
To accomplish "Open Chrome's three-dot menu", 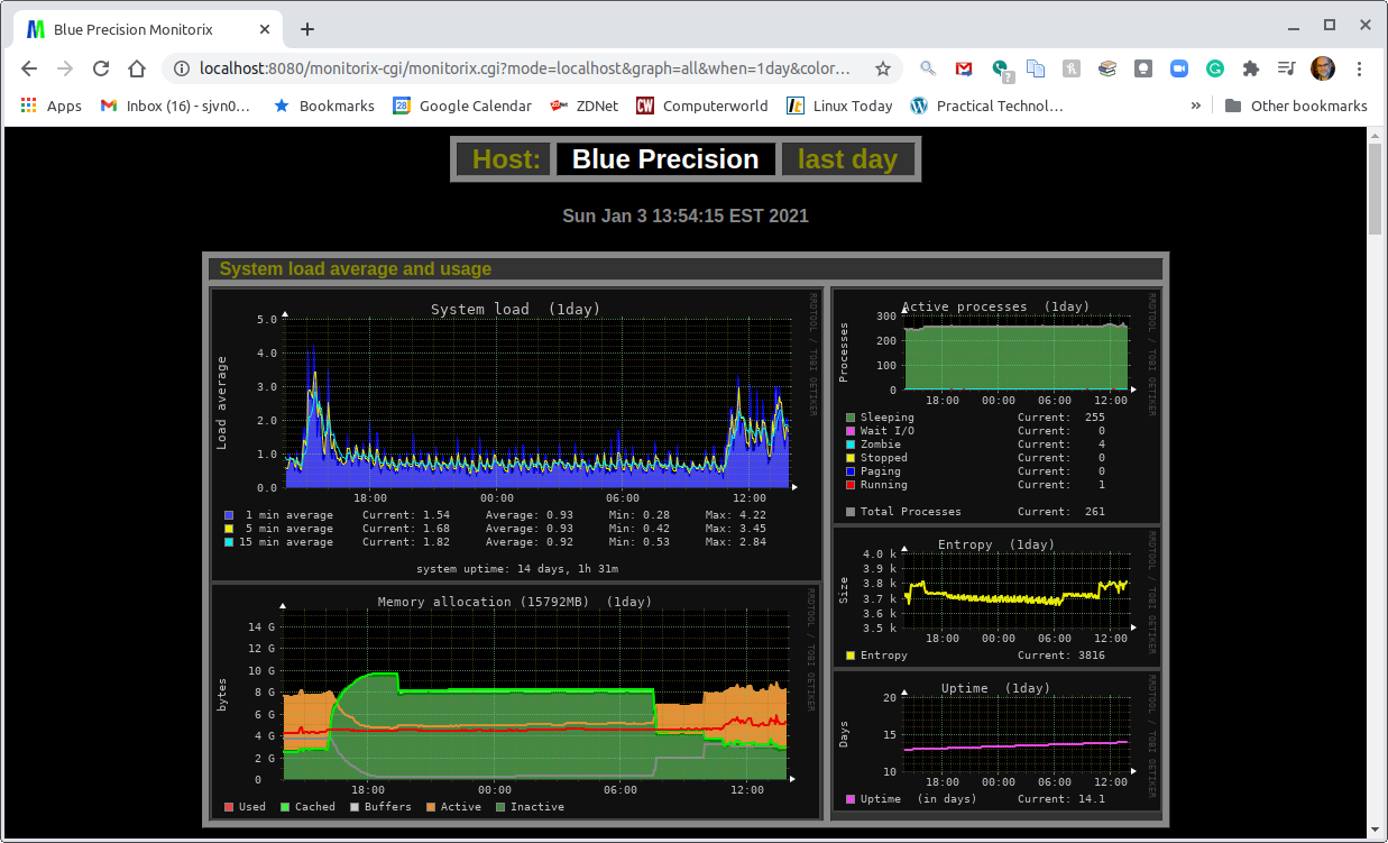I will (1359, 69).
